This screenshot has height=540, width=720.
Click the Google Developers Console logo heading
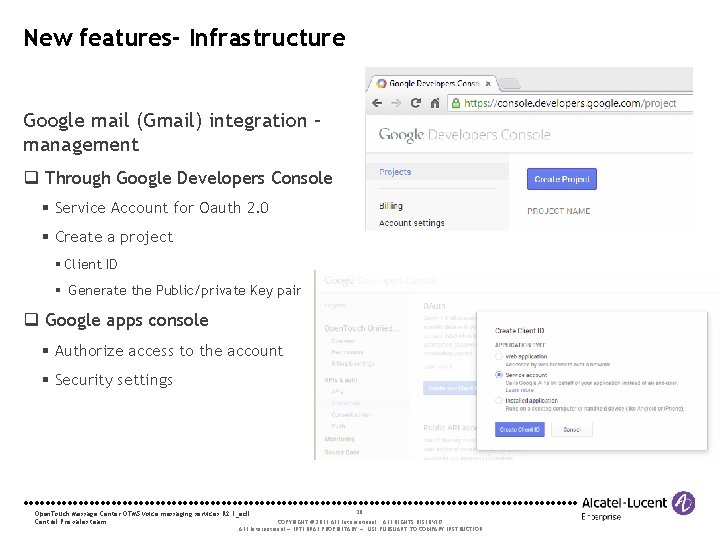(x=464, y=135)
